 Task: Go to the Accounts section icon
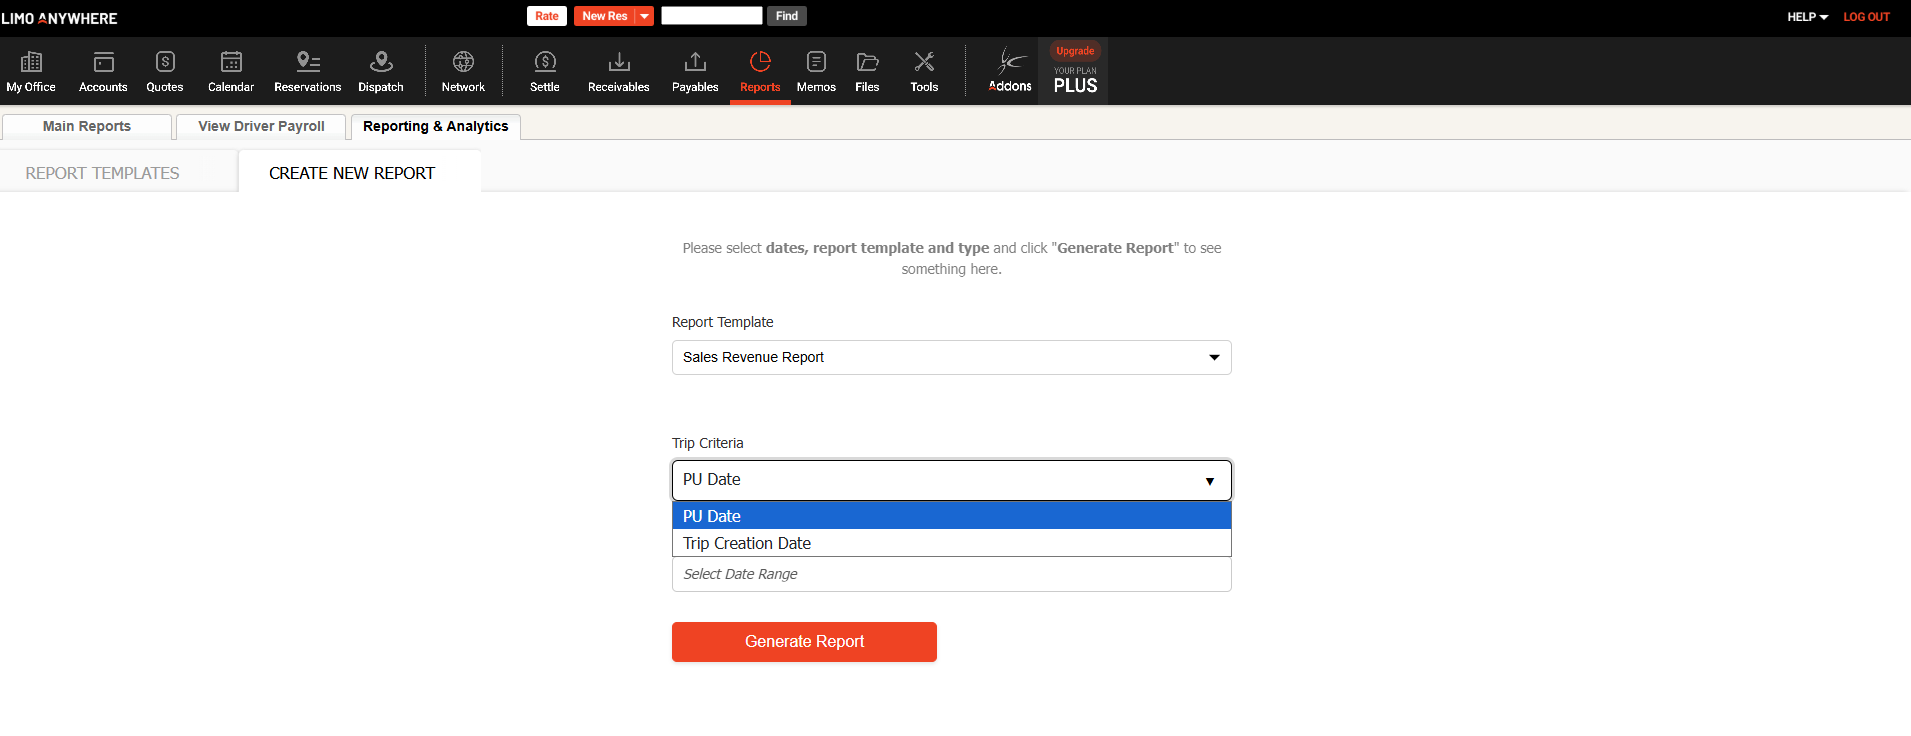103,63
